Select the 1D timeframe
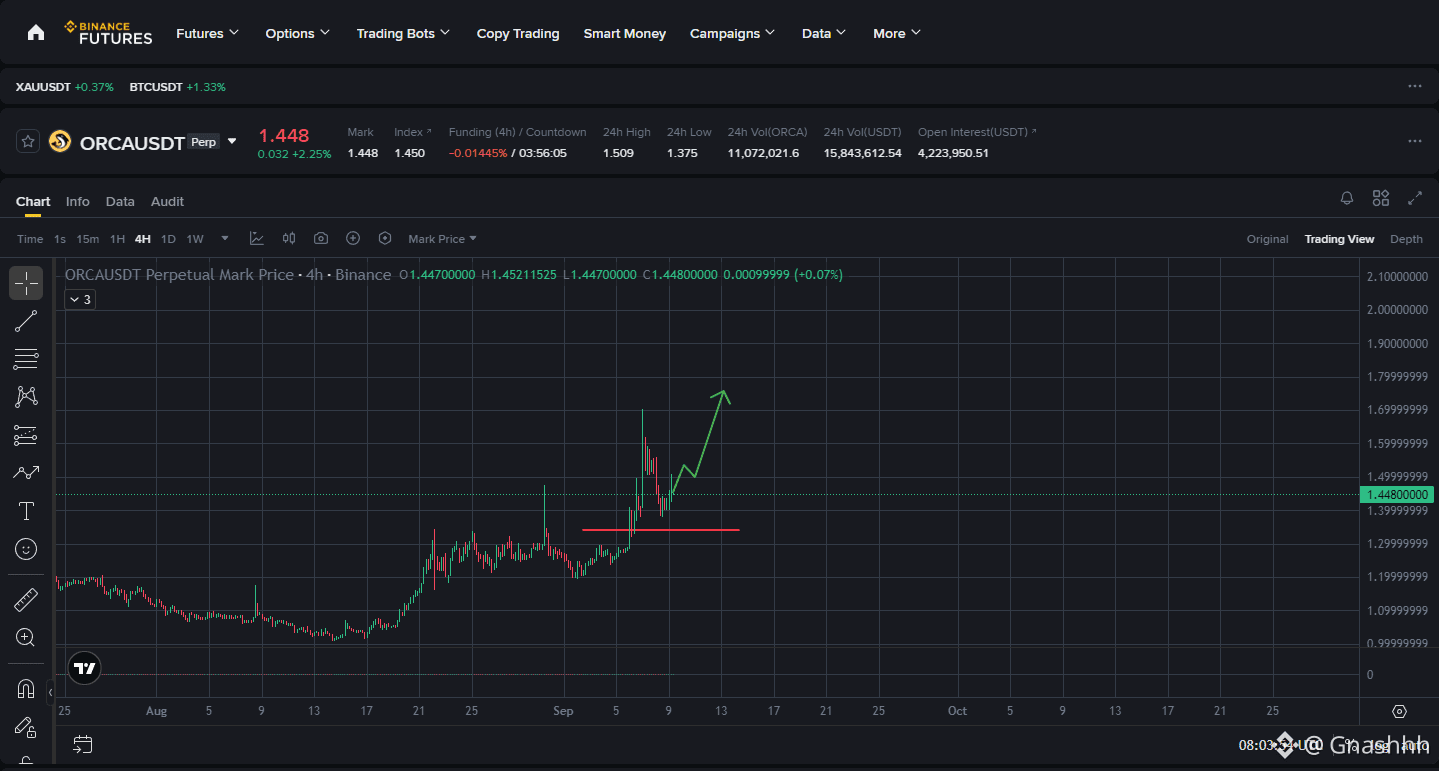The image size is (1439, 771). [x=168, y=239]
